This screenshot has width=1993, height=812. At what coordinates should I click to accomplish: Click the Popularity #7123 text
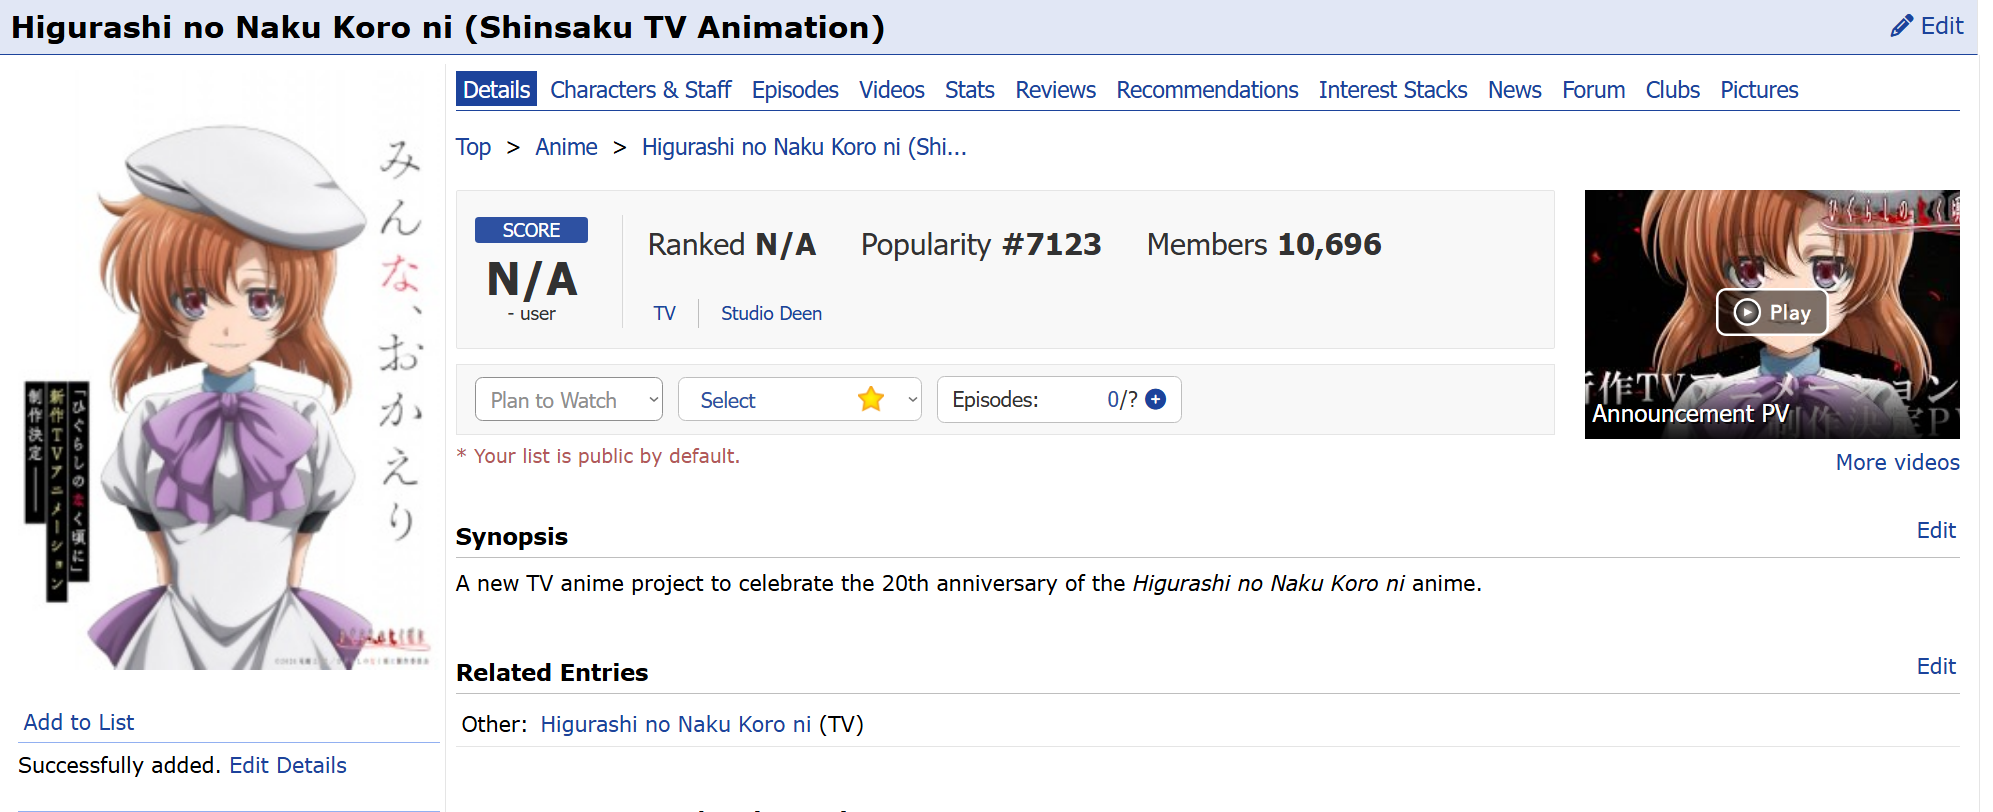pyautogui.click(x=981, y=244)
